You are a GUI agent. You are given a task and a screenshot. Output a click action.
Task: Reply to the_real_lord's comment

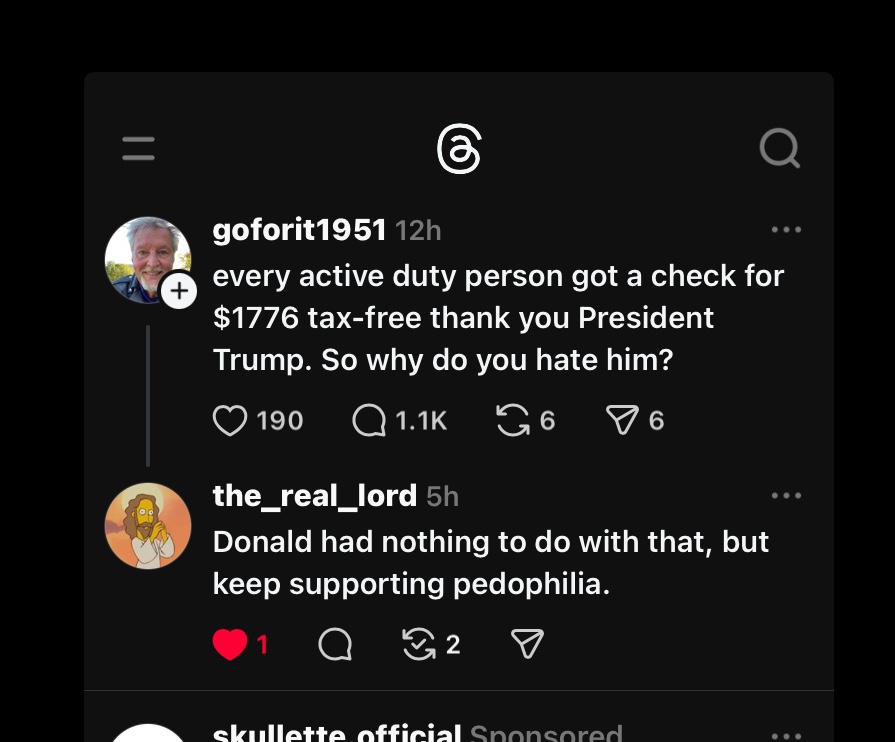coord(335,645)
